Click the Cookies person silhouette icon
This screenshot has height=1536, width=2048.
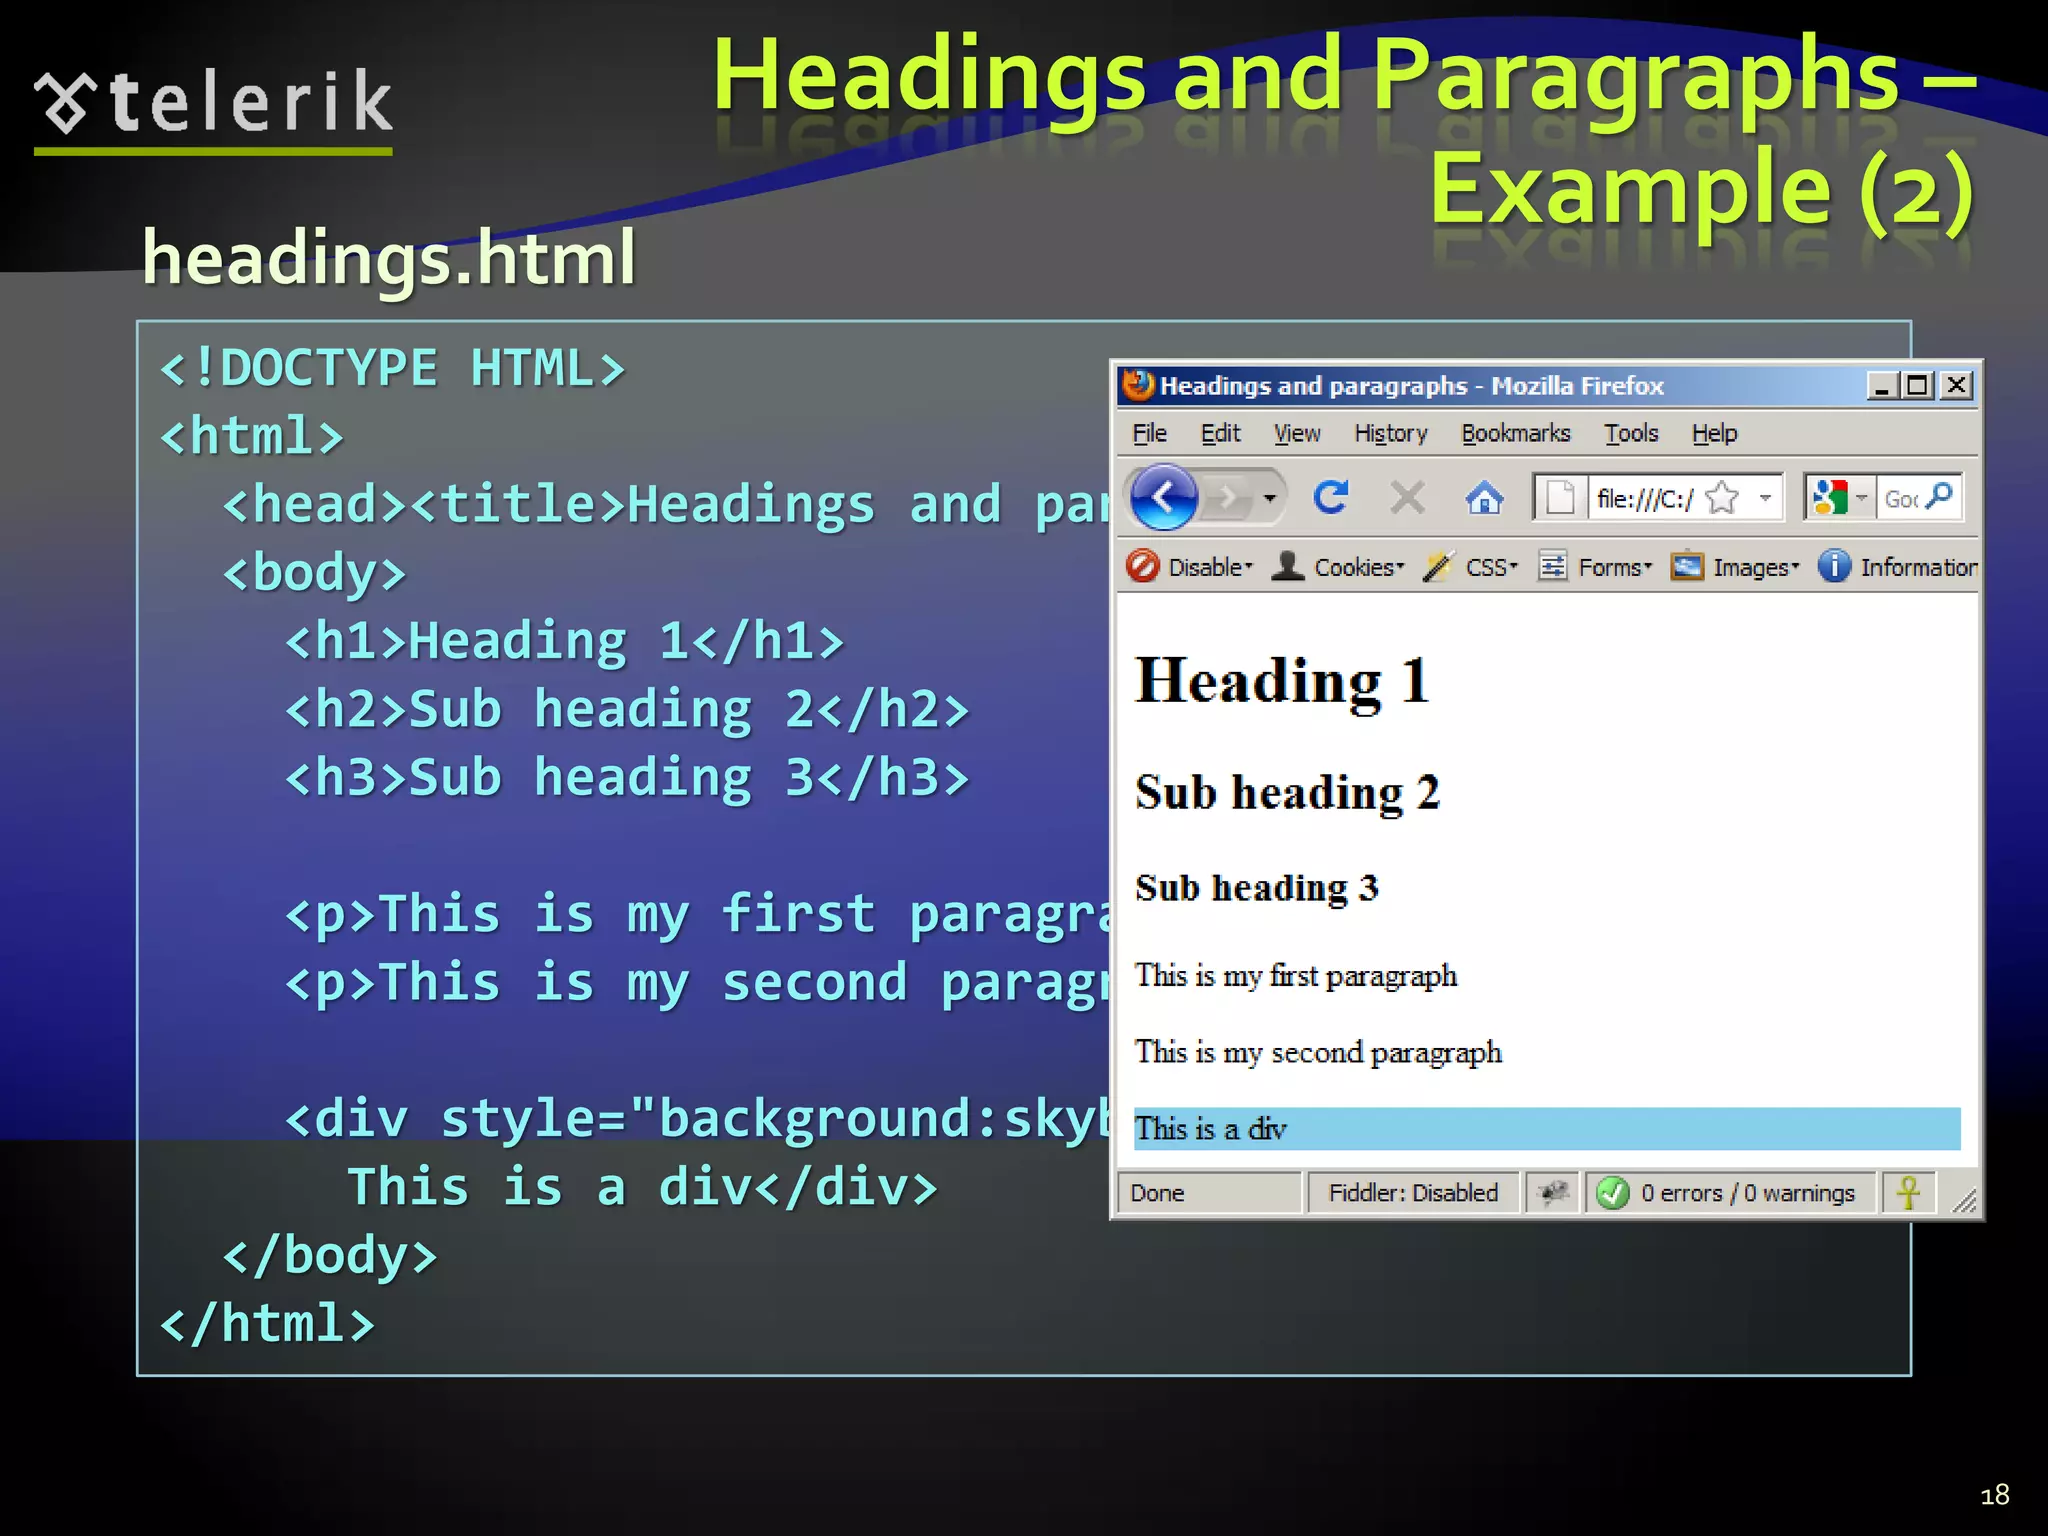tap(1288, 566)
